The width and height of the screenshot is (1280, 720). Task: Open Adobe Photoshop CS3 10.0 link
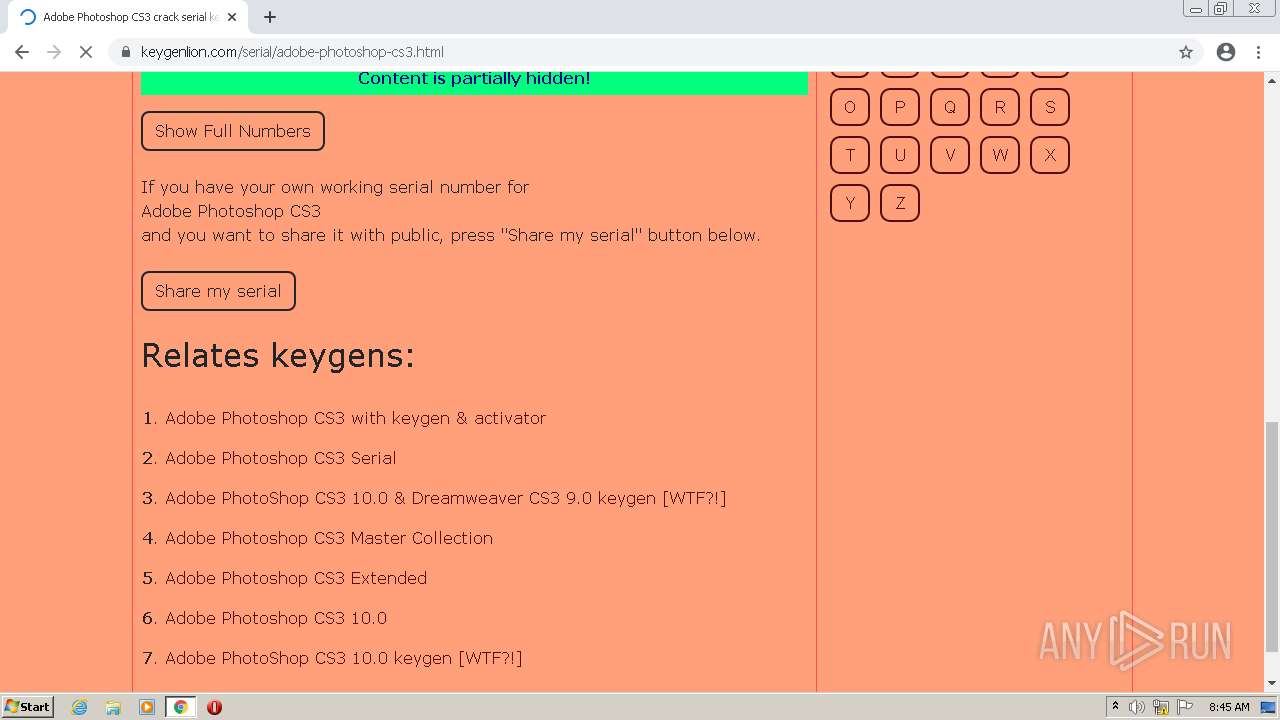276,618
